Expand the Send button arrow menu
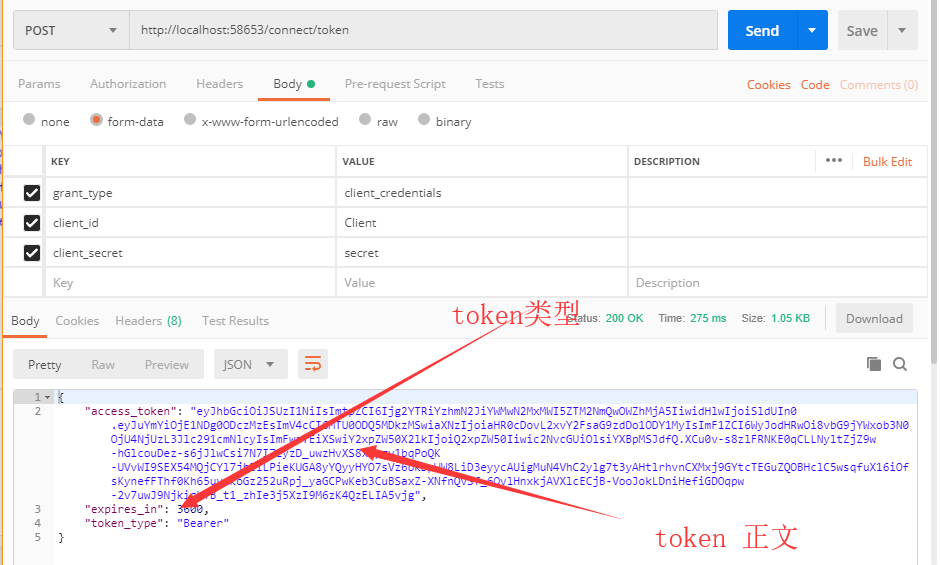The image size is (940, 565). [x=812, y=31]
